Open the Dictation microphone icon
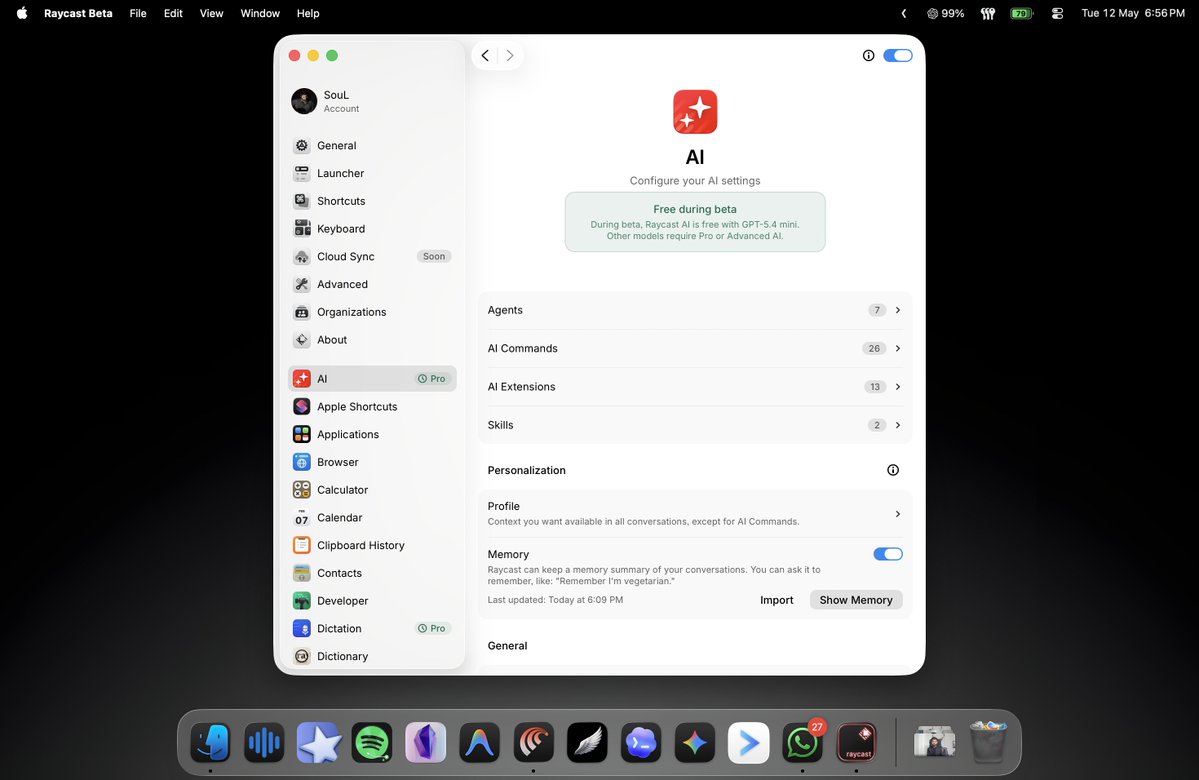This screenshot has height=780, width=1199. pos(302,628)
